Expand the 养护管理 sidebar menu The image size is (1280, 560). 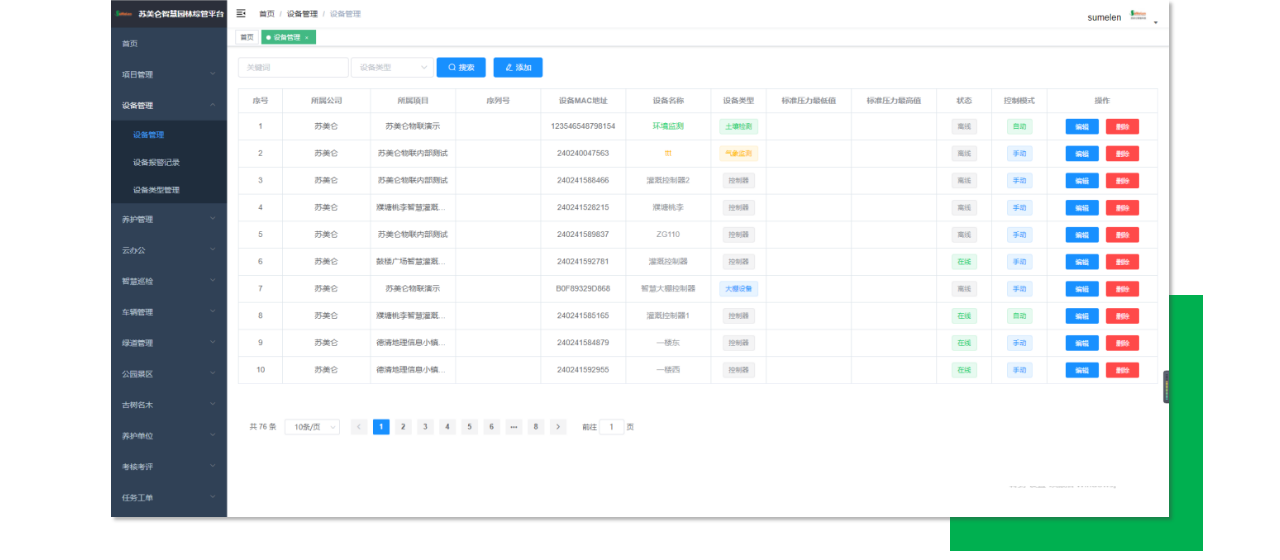(168, 219)
